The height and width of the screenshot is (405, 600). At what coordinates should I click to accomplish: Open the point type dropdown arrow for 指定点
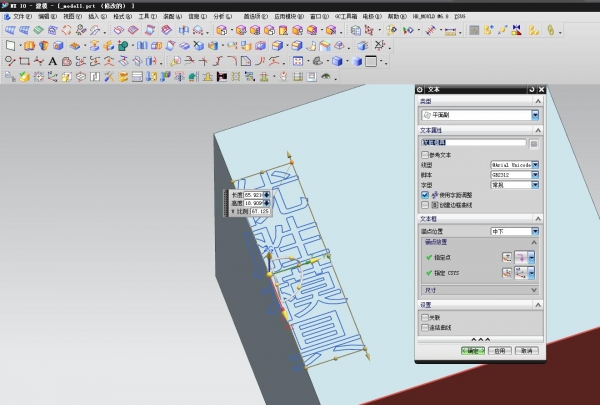tap(532, 258)
